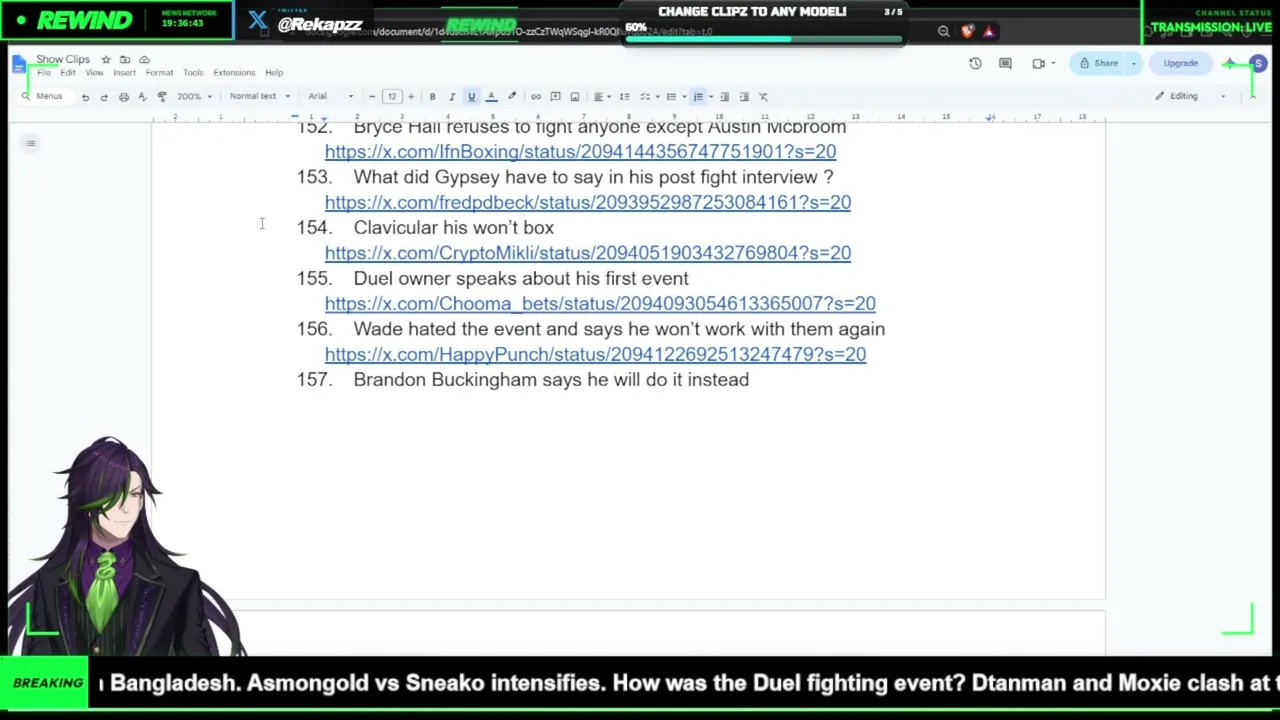
Task: Print the document with the printer icon
Action: pos(123,97)
